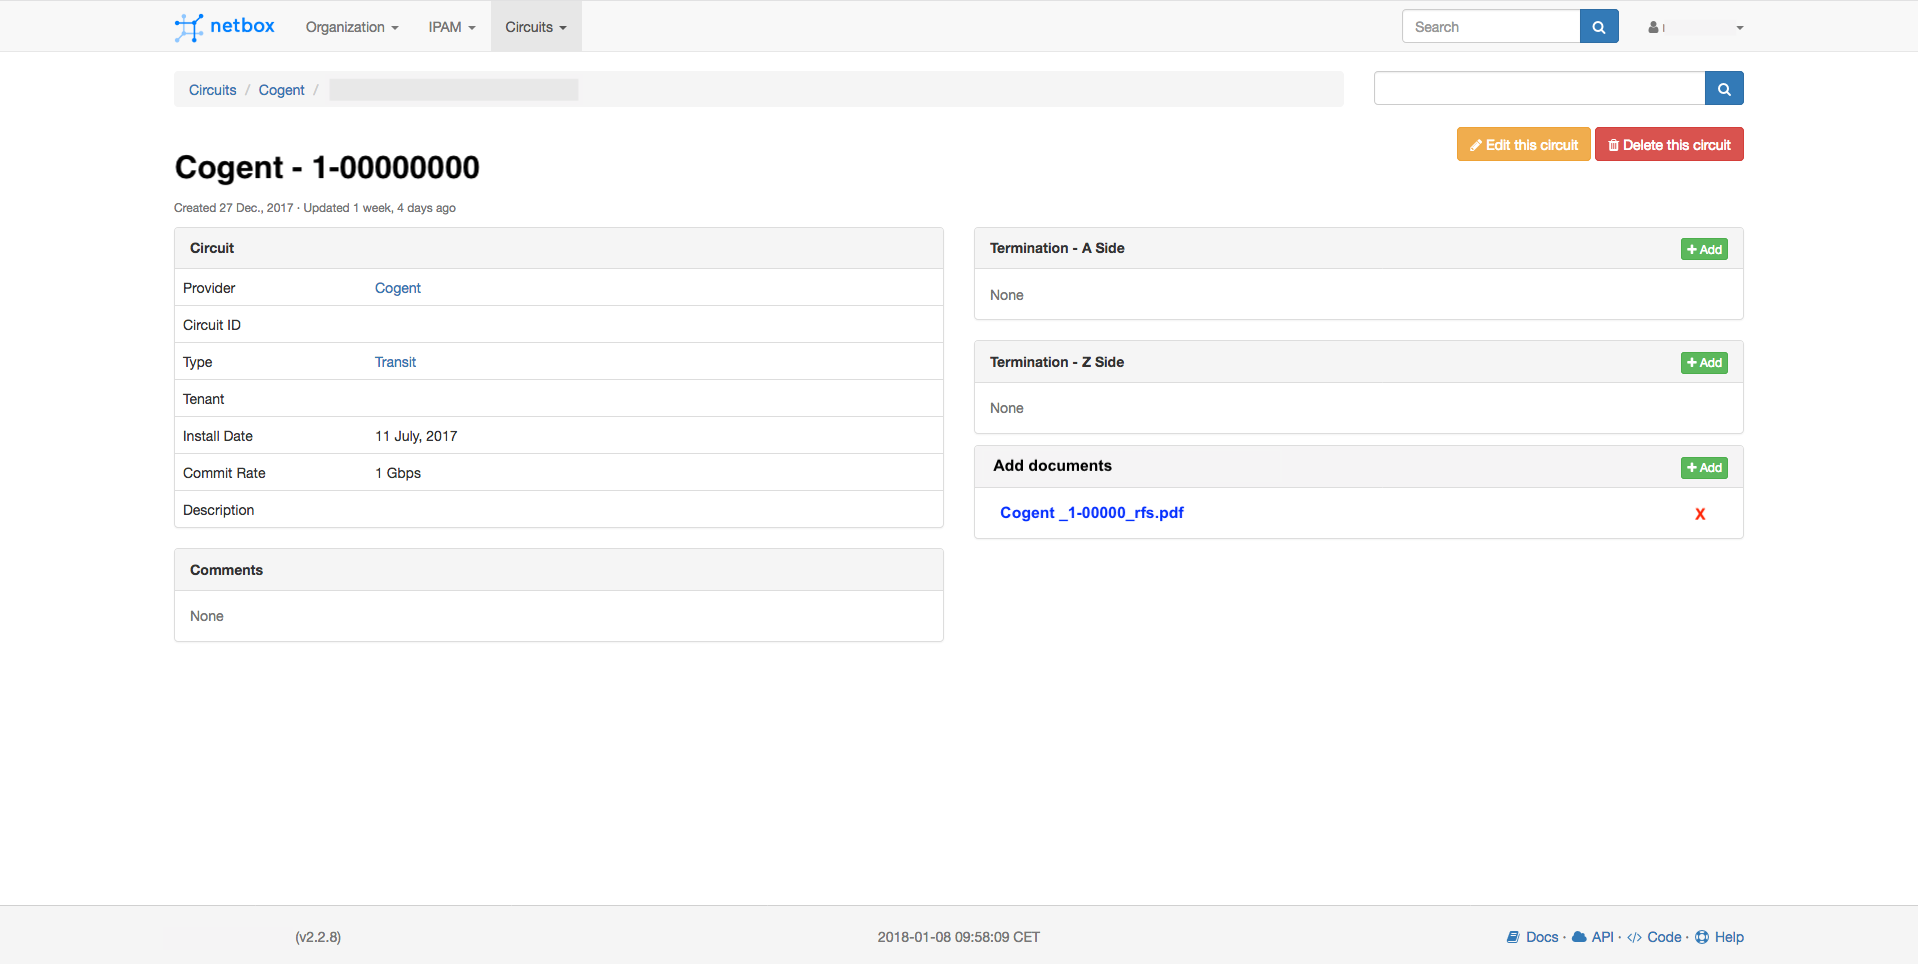Open the IPAM menu
The image size is (1918, 964).
coord(452,27)
